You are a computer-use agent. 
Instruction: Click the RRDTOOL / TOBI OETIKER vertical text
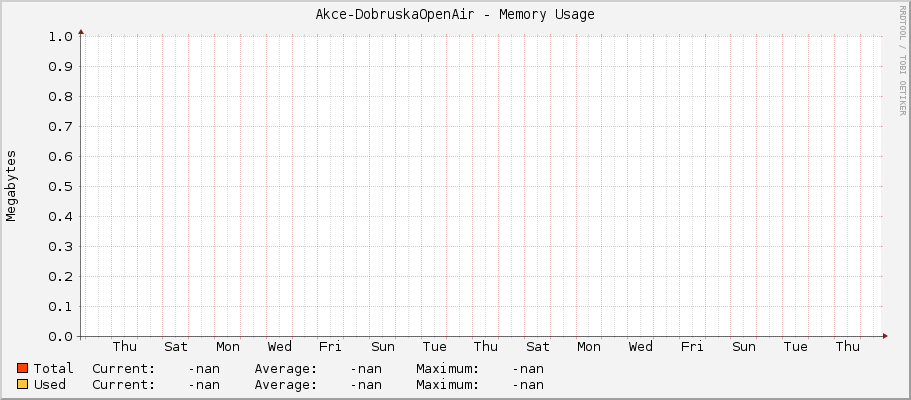[x=902, y=60]
